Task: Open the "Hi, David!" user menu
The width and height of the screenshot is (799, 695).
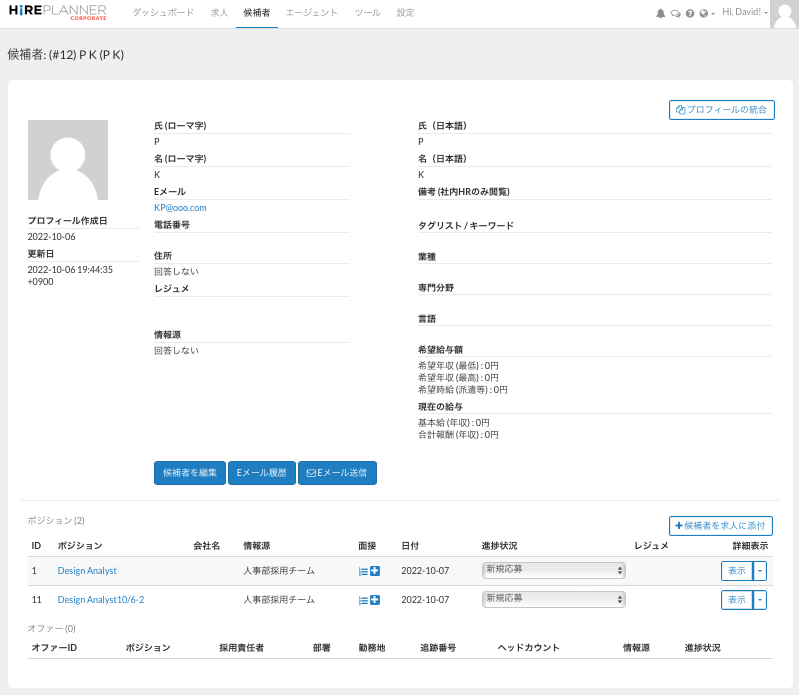Action: tap(744, 12)
